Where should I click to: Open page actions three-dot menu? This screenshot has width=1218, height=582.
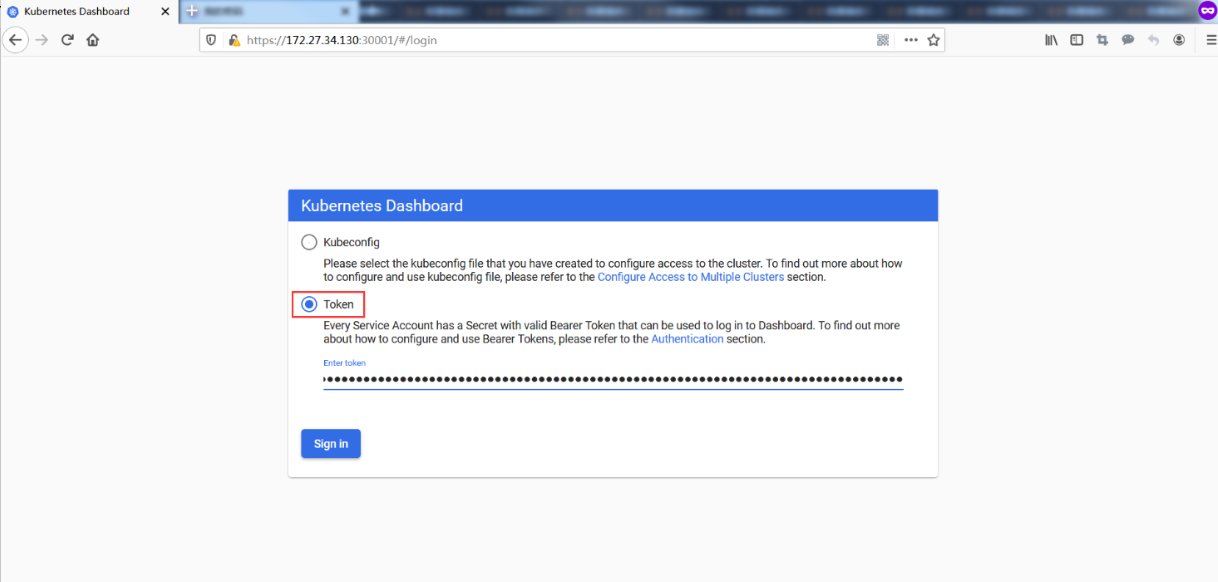pos(910,40)
